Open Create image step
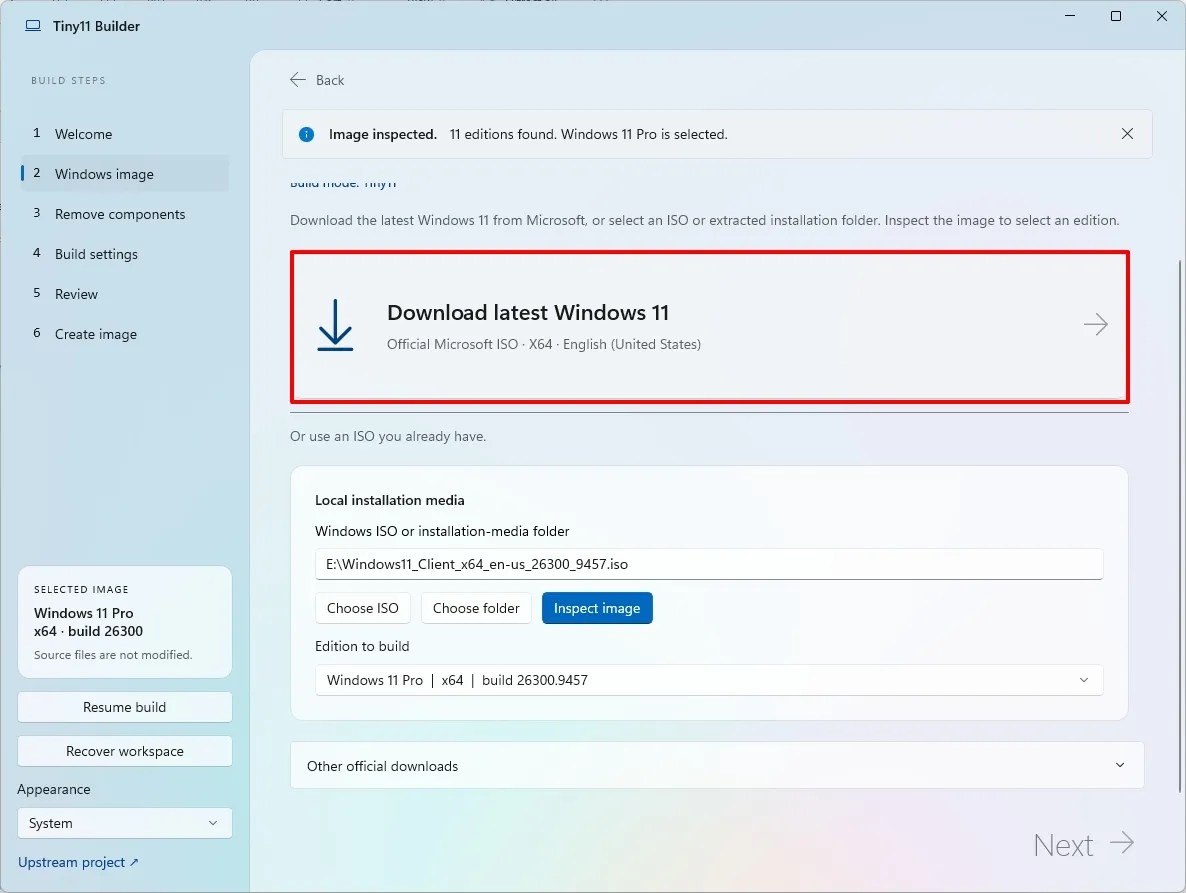The width and height of the screenshot is (1186, 893). (125, 334)
